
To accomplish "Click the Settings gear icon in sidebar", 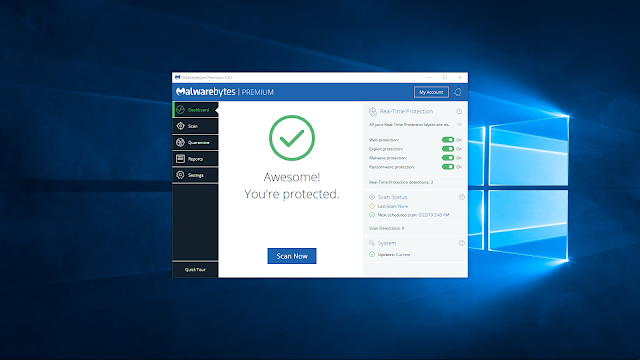I will coord(180,175).
